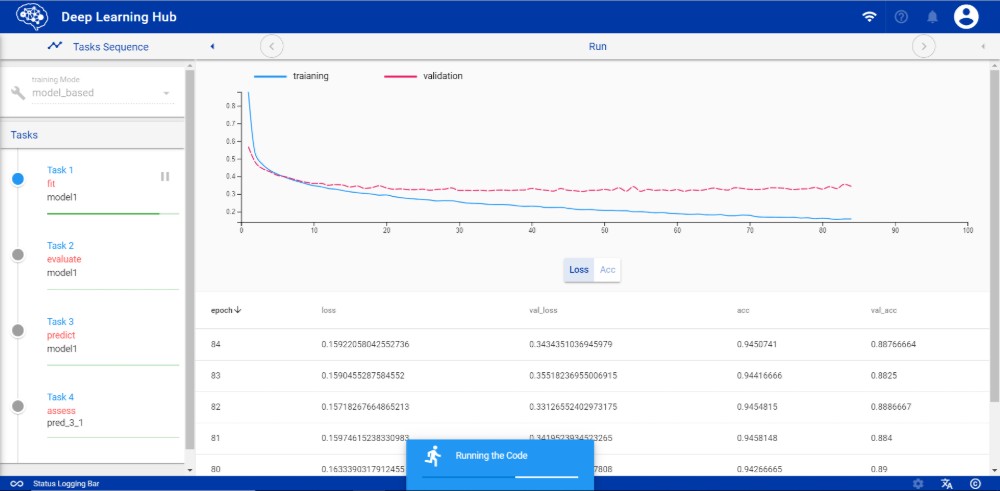Switch chart to Acc view
Screen dimensions: 1000x491
[607, 270]
